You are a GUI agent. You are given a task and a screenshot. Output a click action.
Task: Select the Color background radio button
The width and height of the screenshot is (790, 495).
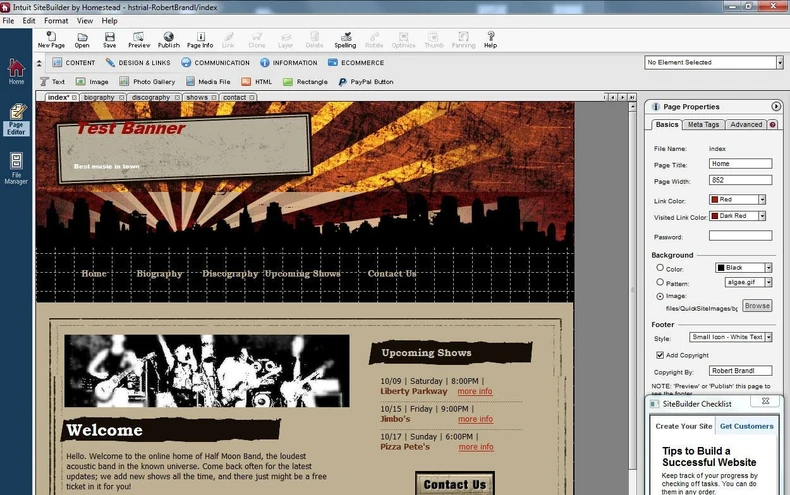tap(660, 268)
